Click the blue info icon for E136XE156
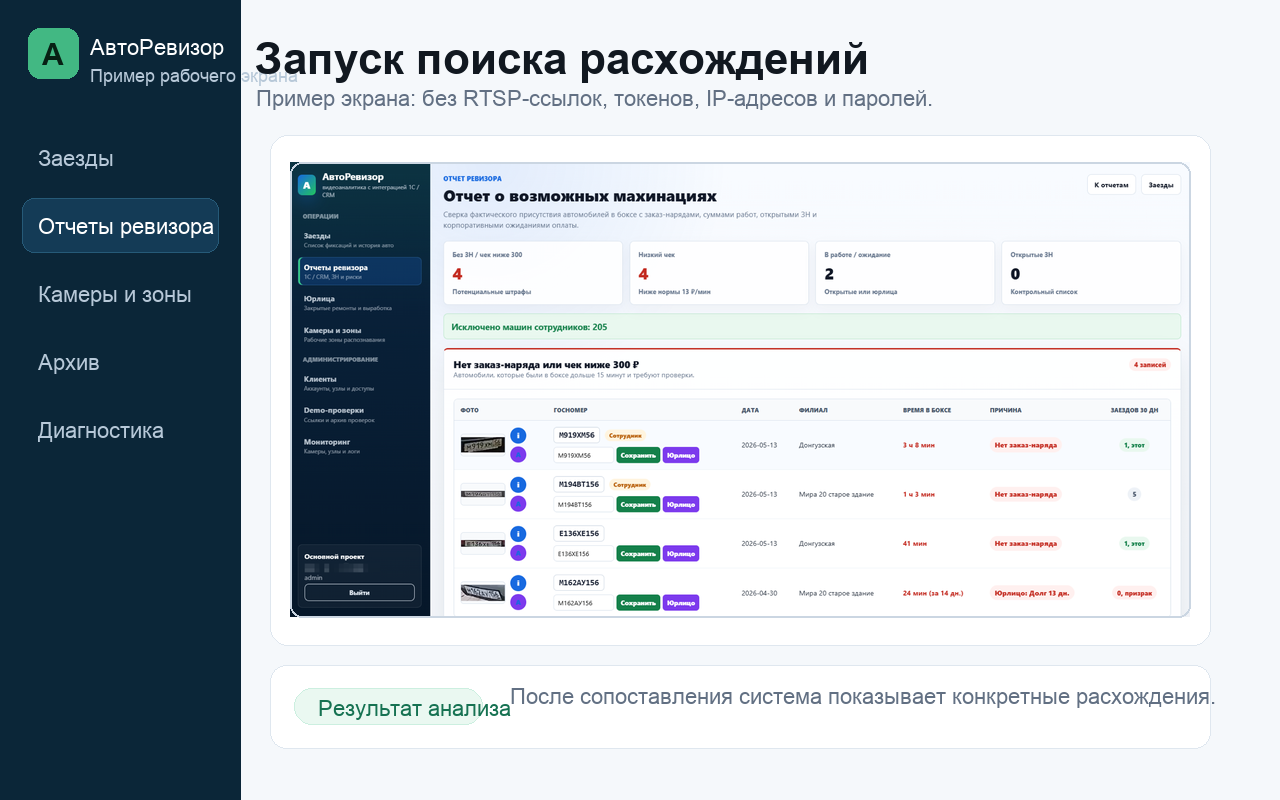Image resolution: width=1280 pixels, height=800 pixels. pos(518,534)
